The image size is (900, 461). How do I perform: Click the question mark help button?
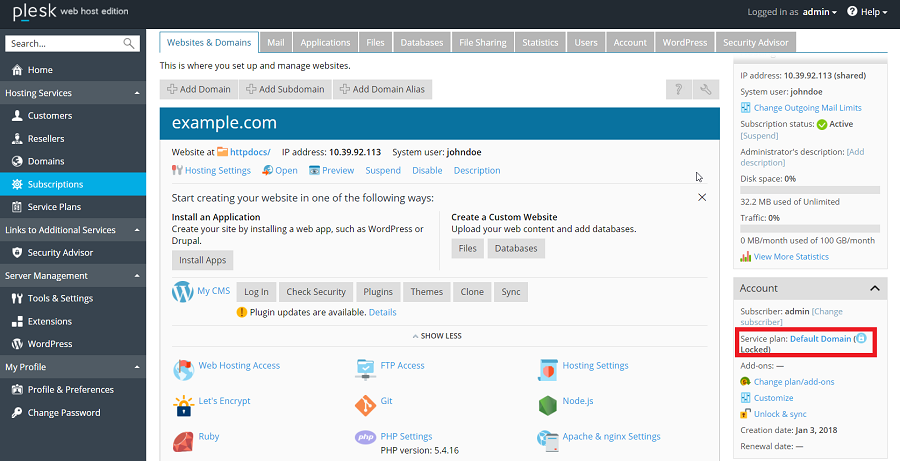pyautogui.click(x=678, y=89)
